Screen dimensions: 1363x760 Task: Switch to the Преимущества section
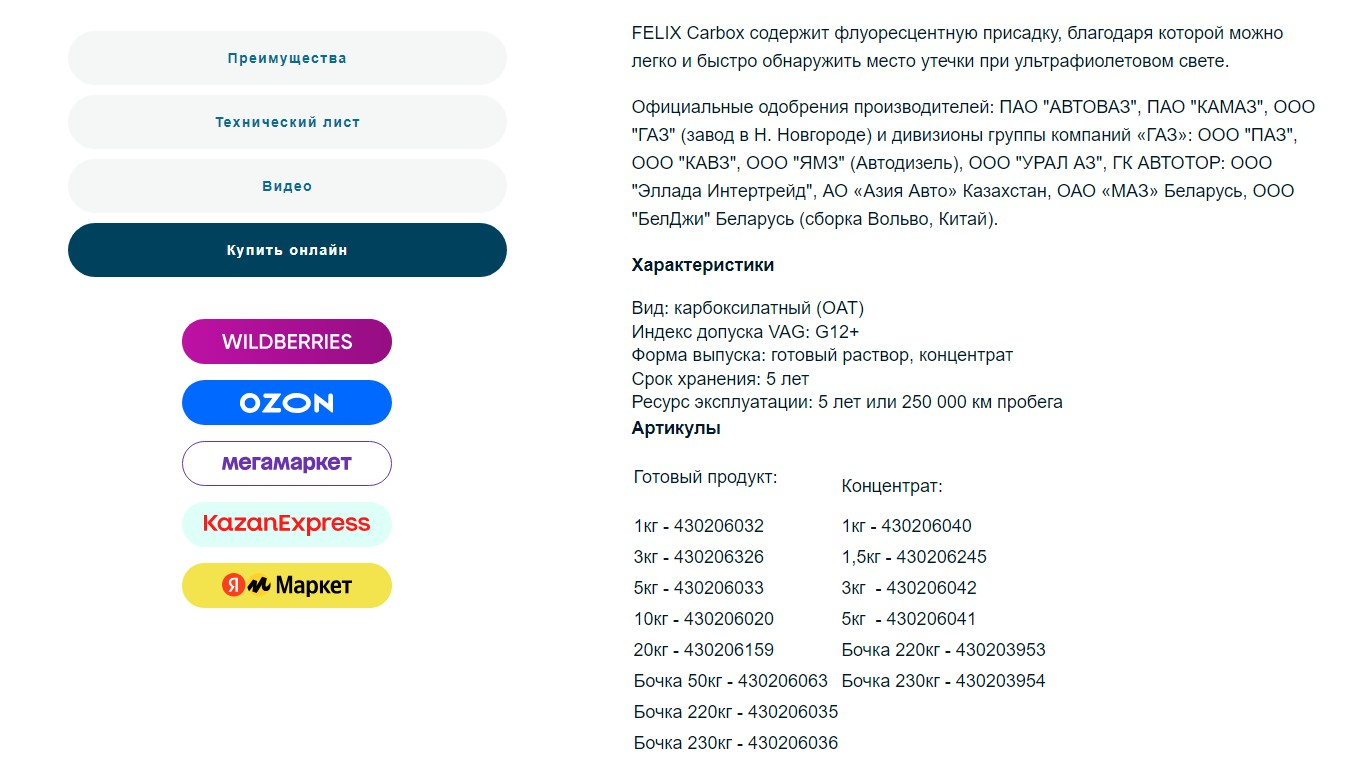pos(287,58)
